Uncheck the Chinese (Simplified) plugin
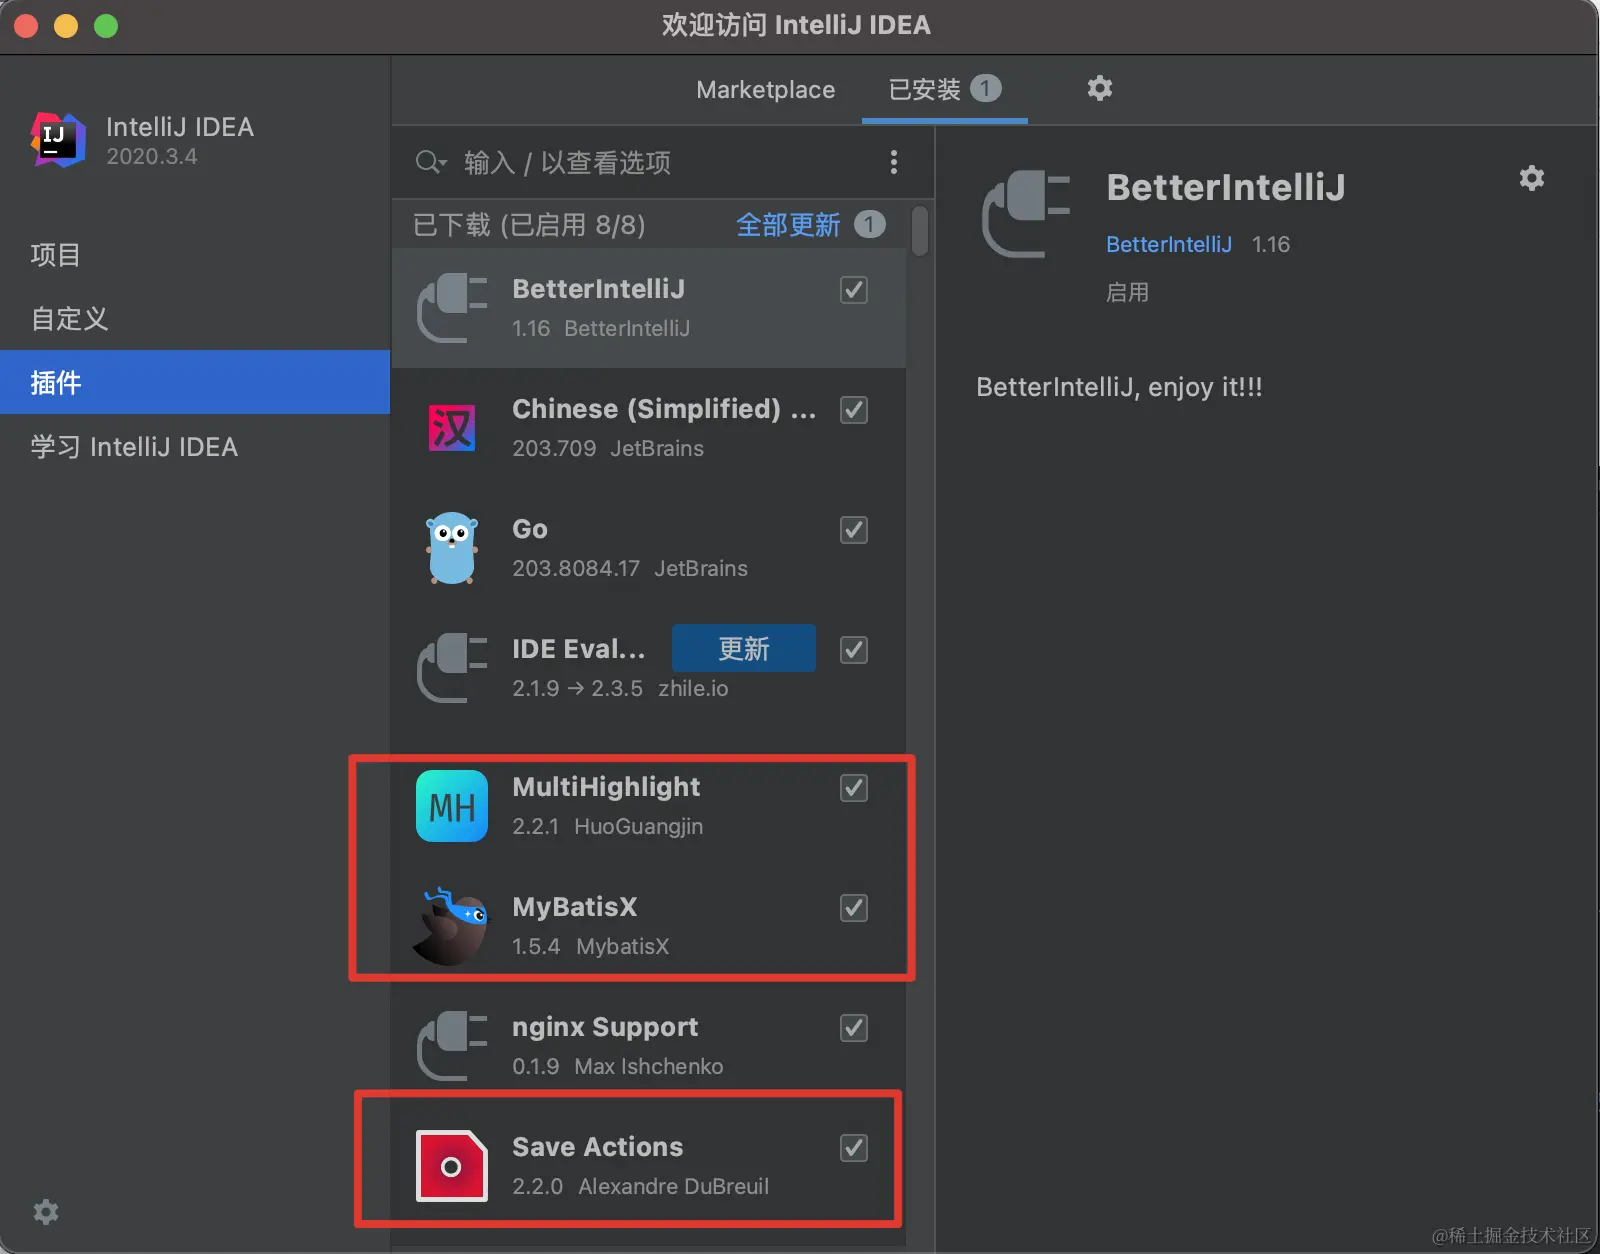Viewport: 1600px width, 1254px height. point(854,410)
